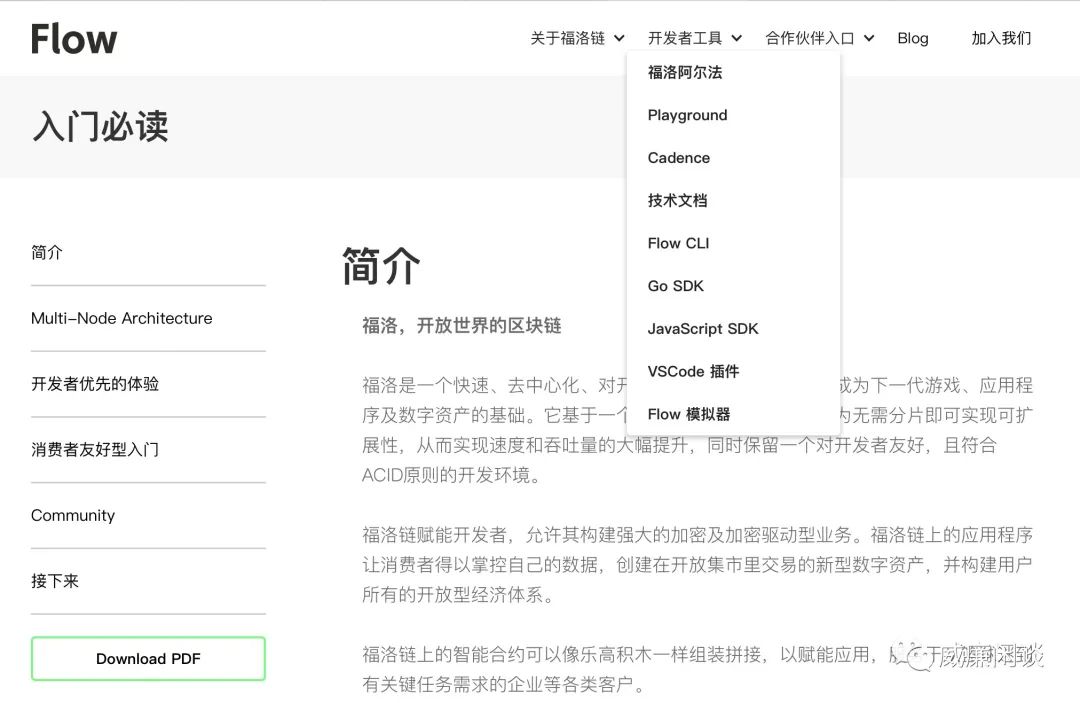Choose Cadence in the dropdown menu
The image size is (1080, 703).
pos(678,158)
